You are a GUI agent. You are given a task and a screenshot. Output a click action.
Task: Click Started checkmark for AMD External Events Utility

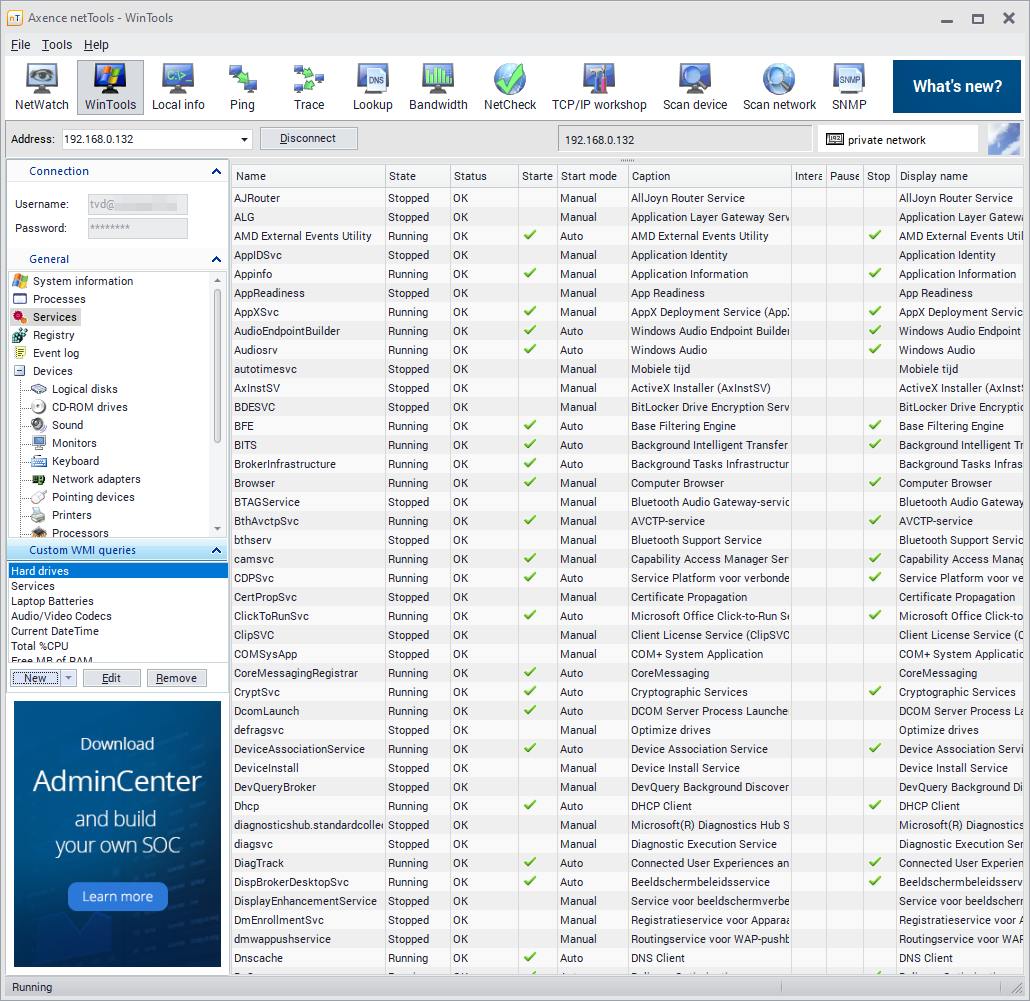click(530, 236)
